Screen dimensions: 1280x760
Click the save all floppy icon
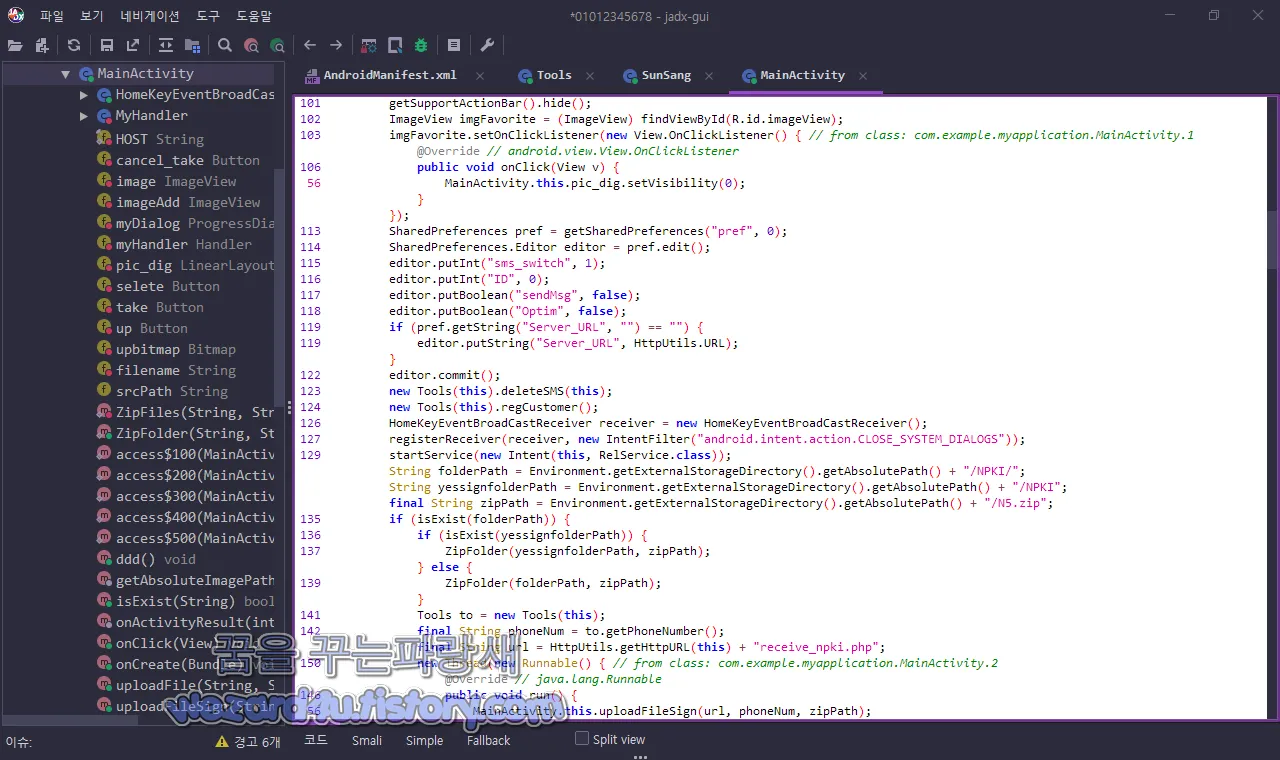(x=107, y=45)
